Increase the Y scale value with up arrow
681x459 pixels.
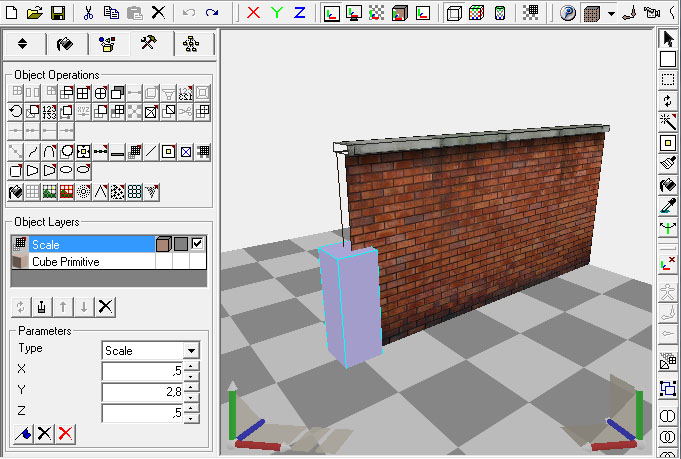191,387
